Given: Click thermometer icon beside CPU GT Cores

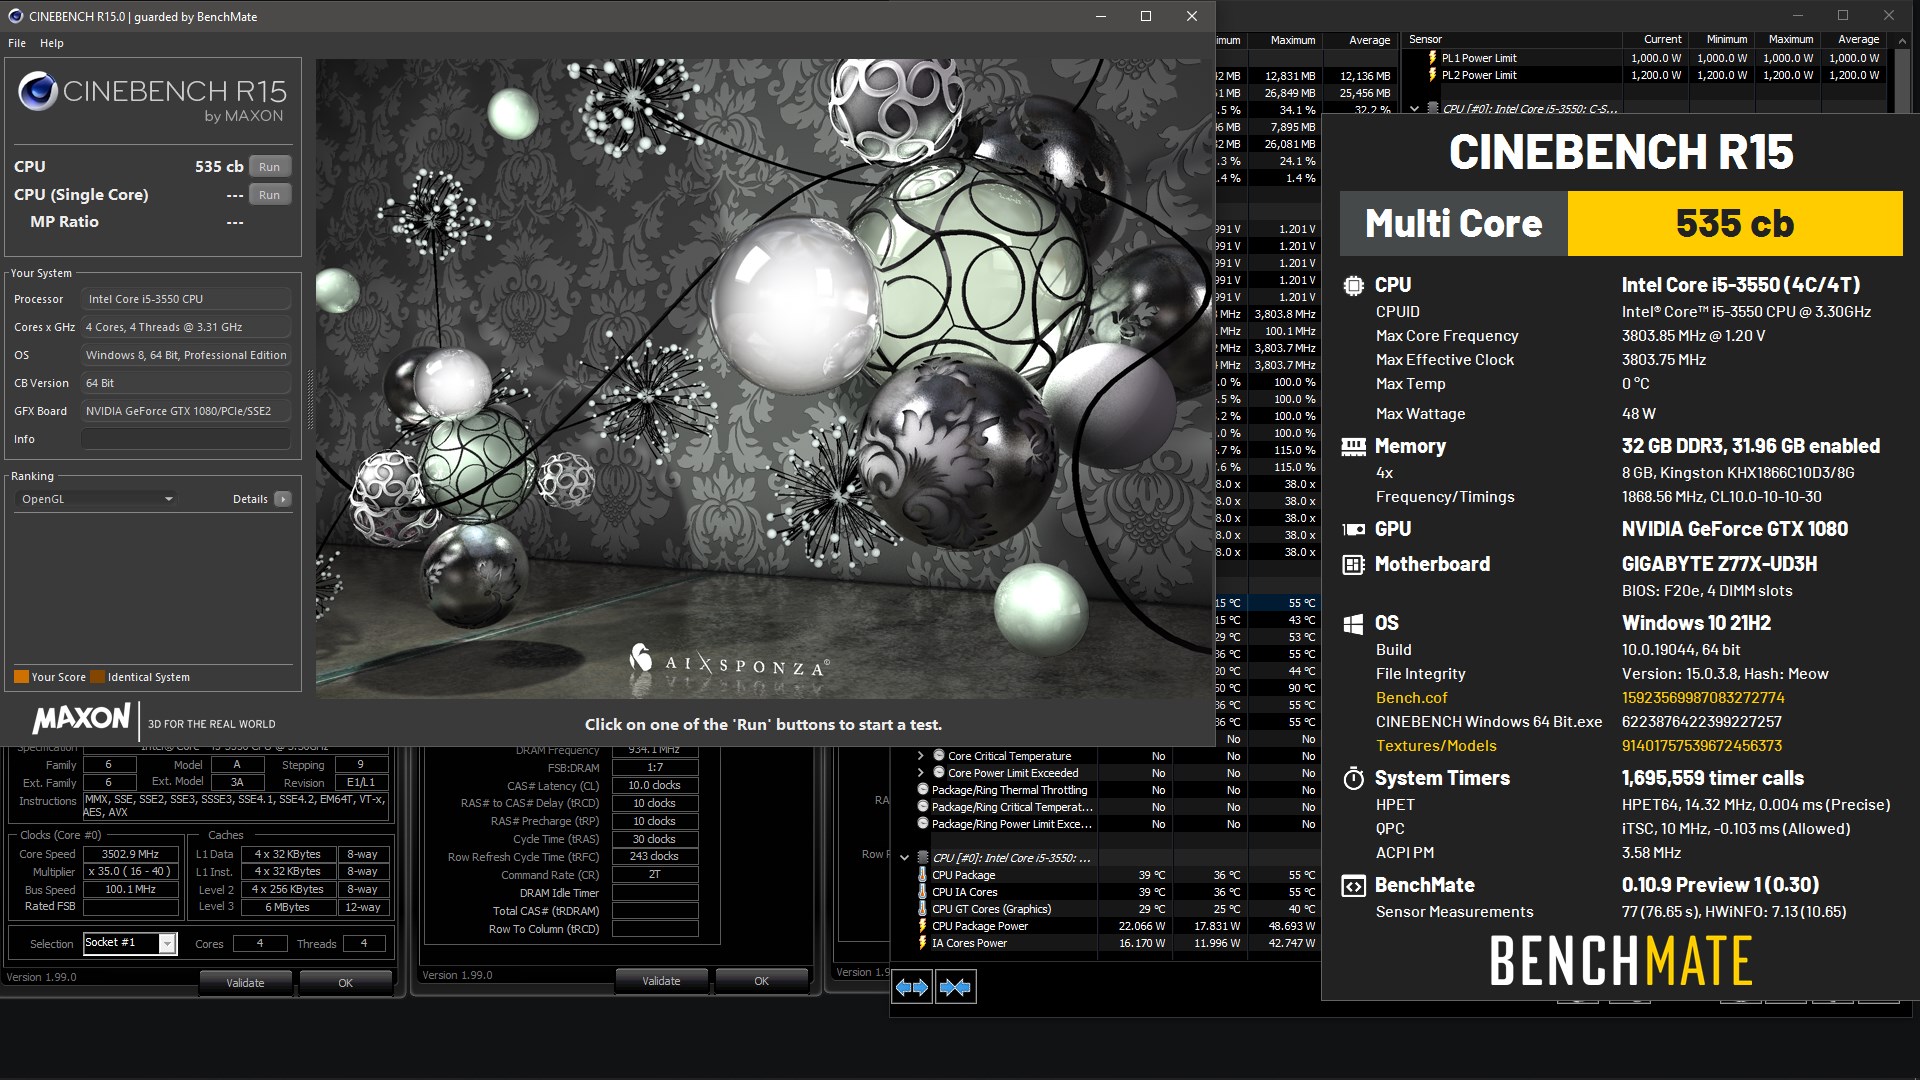Looking at the screenshot, I should click(x=922, y=909).
